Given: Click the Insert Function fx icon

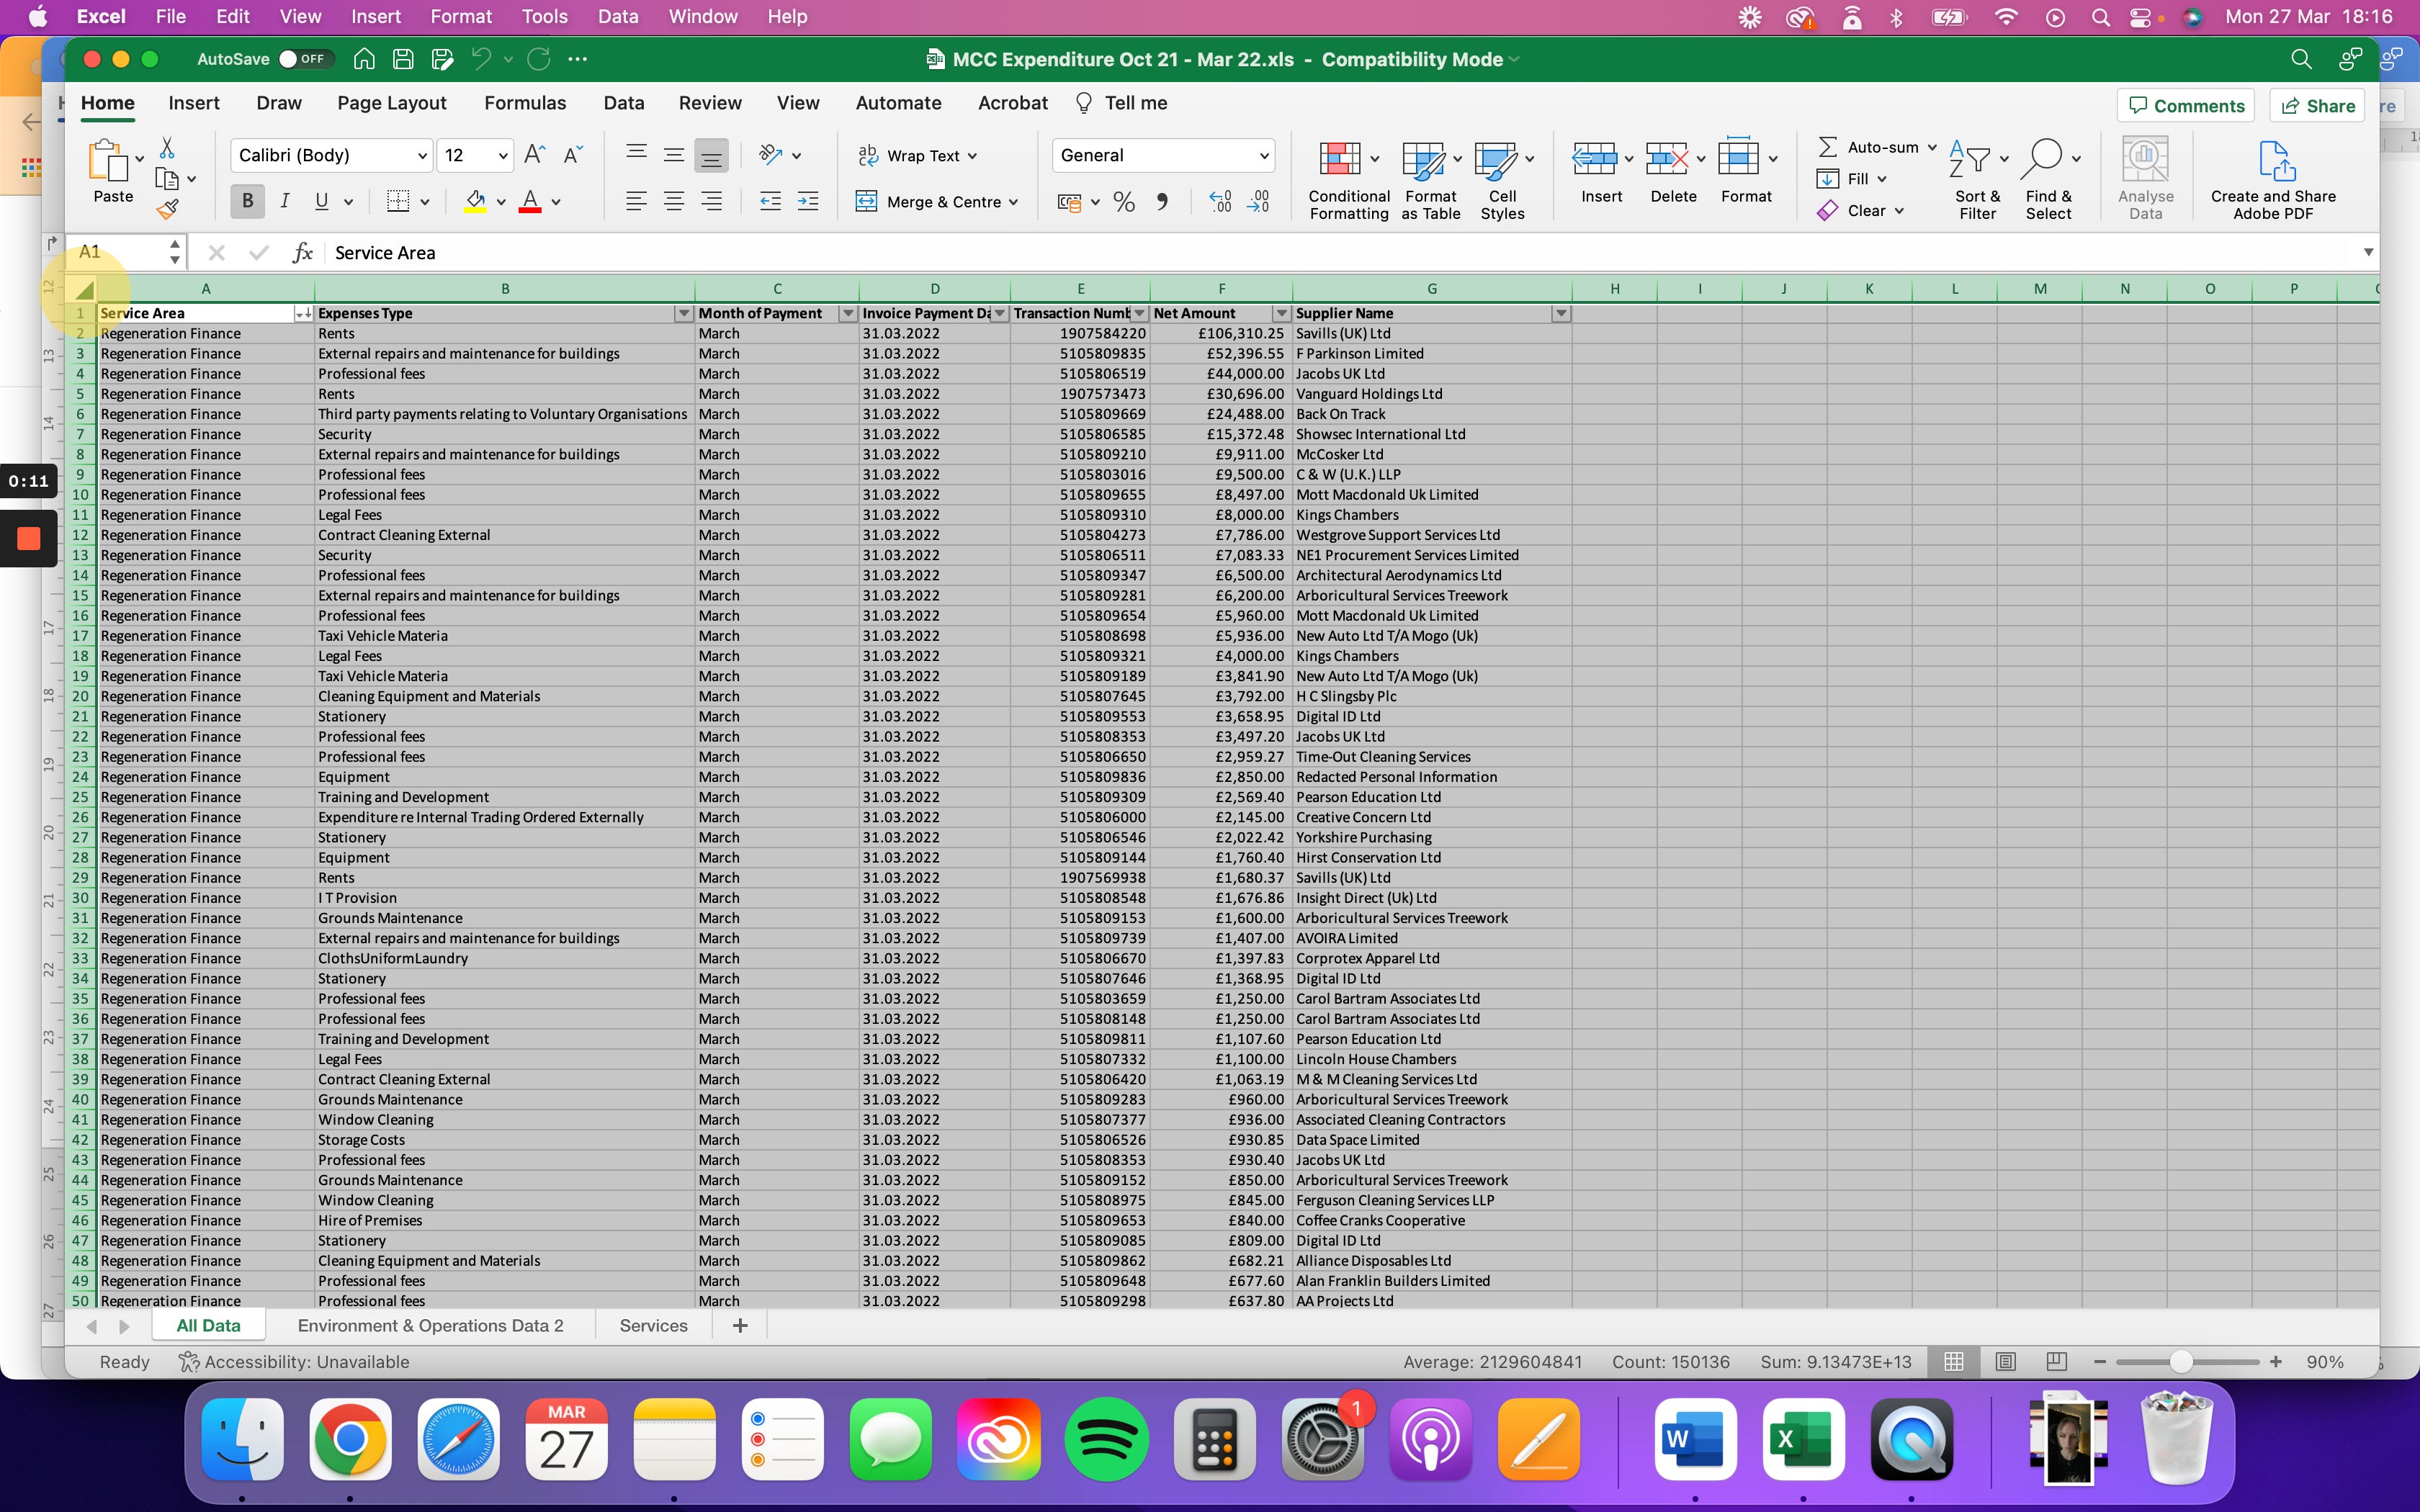Looking at the screenshot, I should pyautogui.click(x=302, y=253).
